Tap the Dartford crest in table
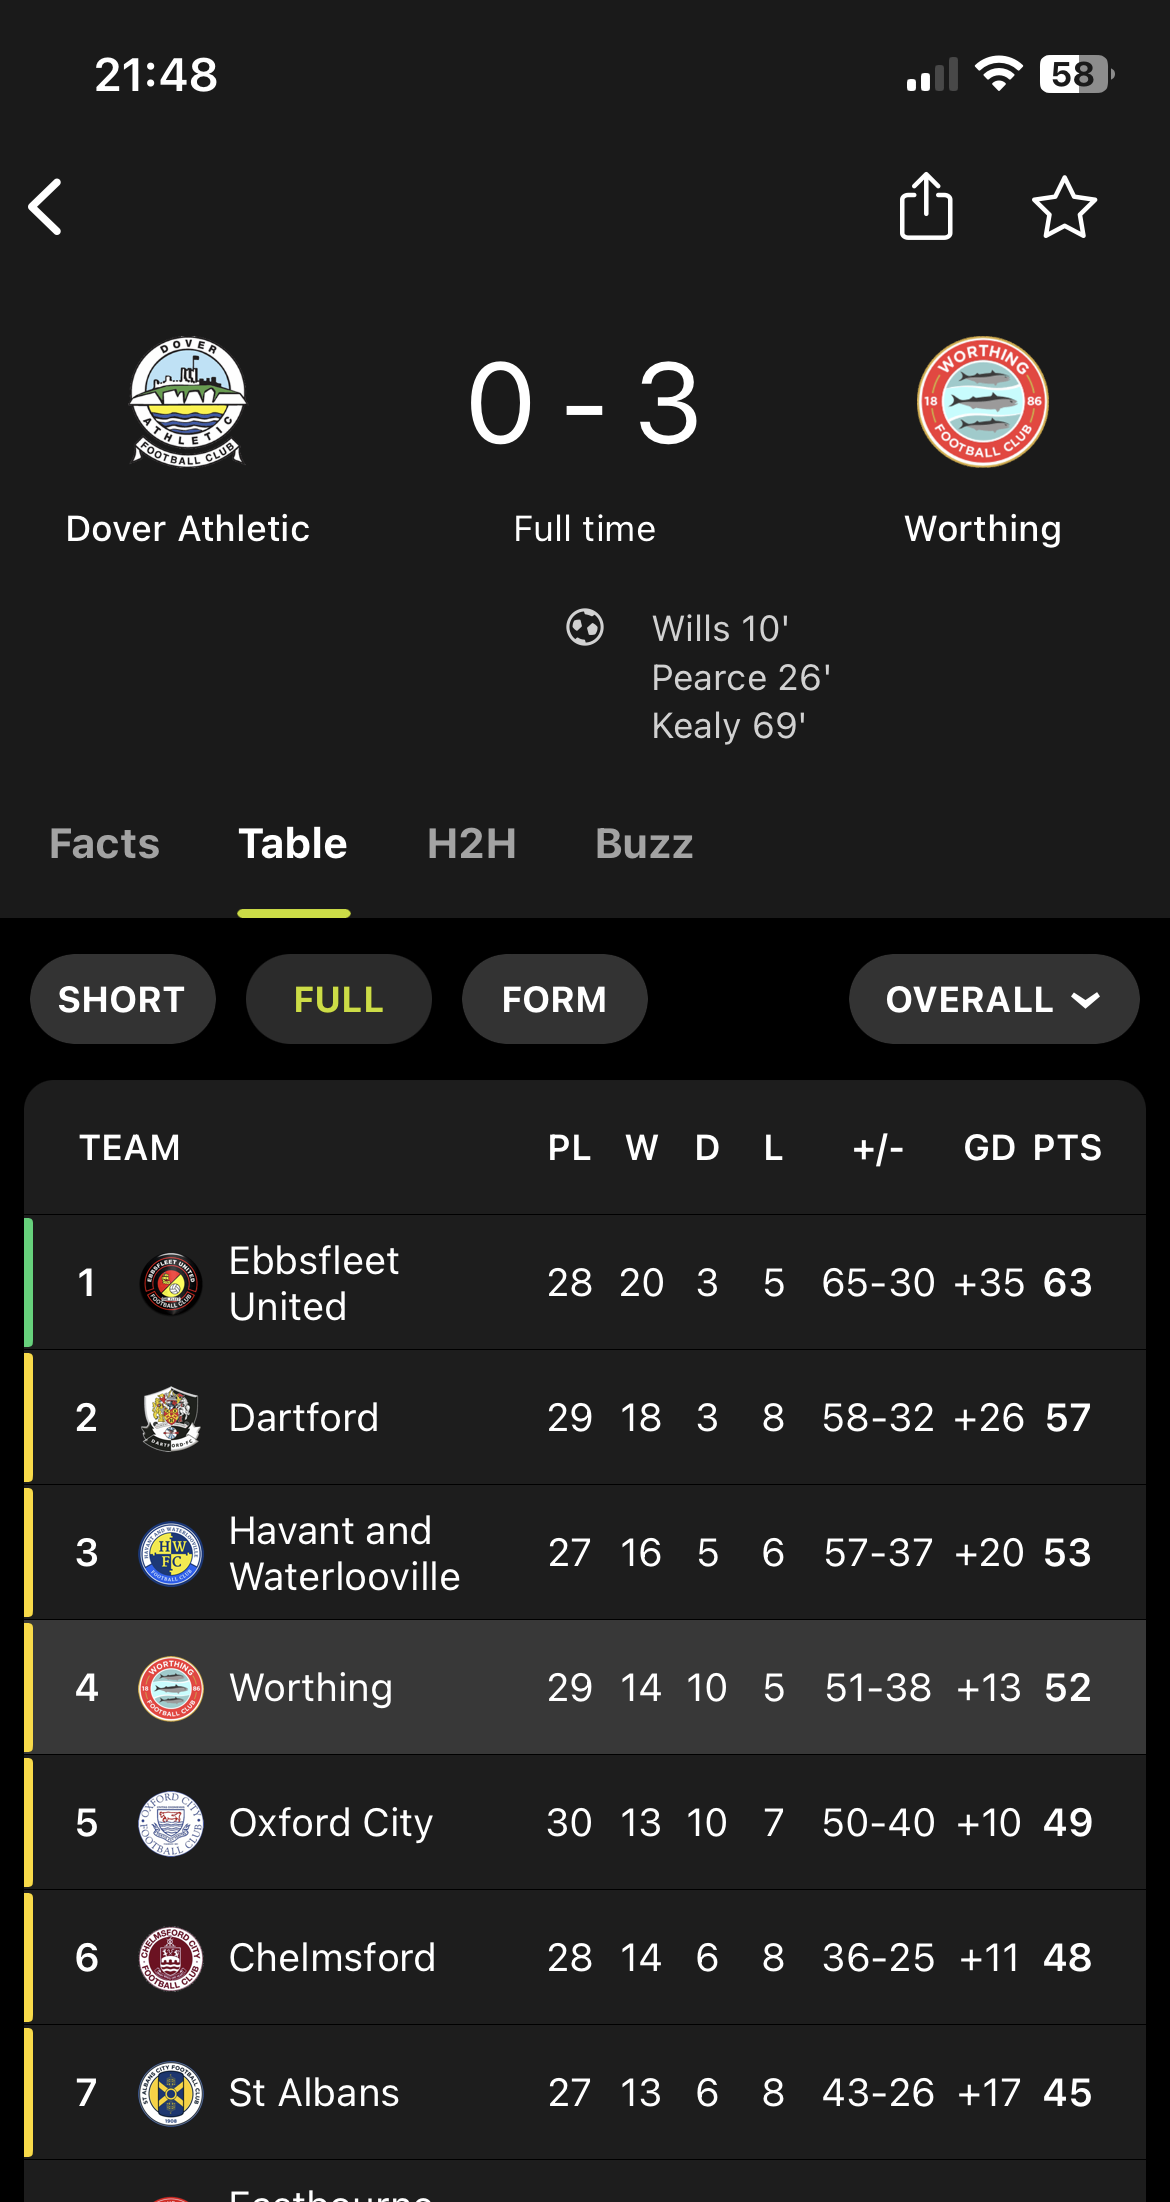The height and width of the screenshot is (2202, 1170). (x=171, y=1418)
